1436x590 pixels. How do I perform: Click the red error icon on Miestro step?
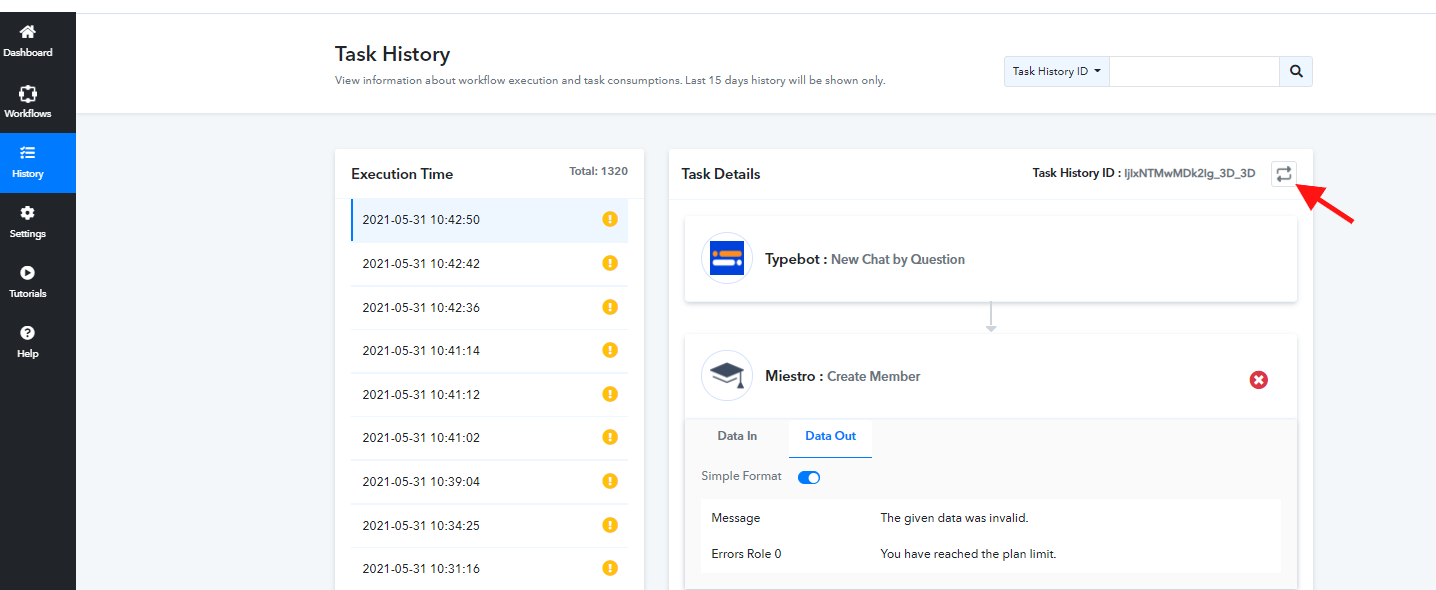1259,380
